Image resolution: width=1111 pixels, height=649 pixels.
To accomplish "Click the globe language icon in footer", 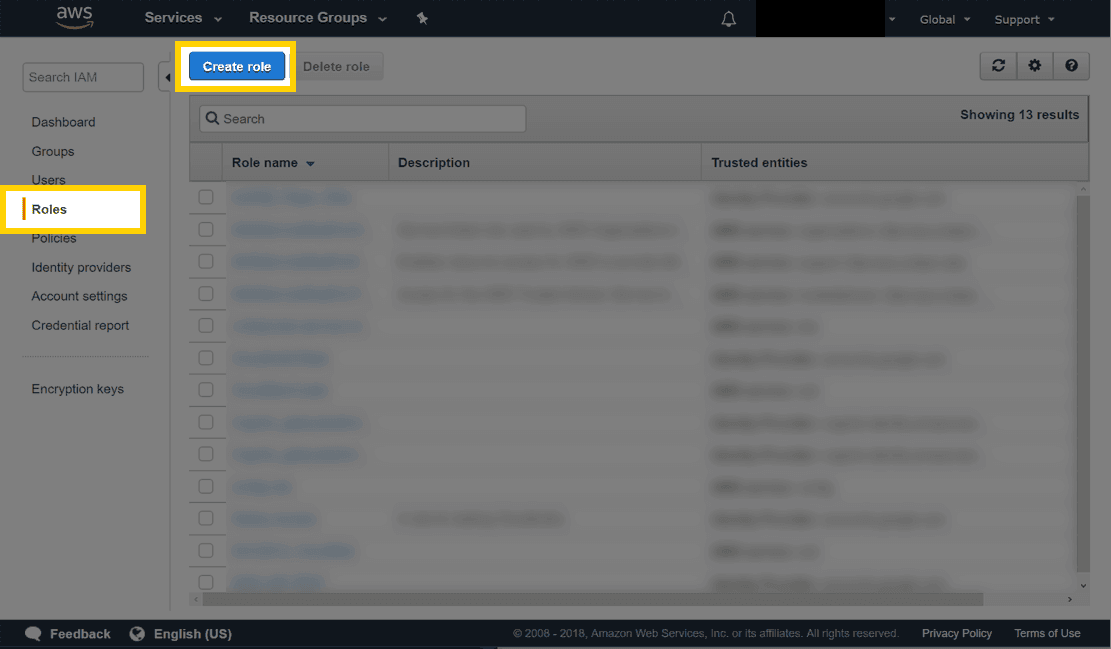I will (x=137, y=634).
